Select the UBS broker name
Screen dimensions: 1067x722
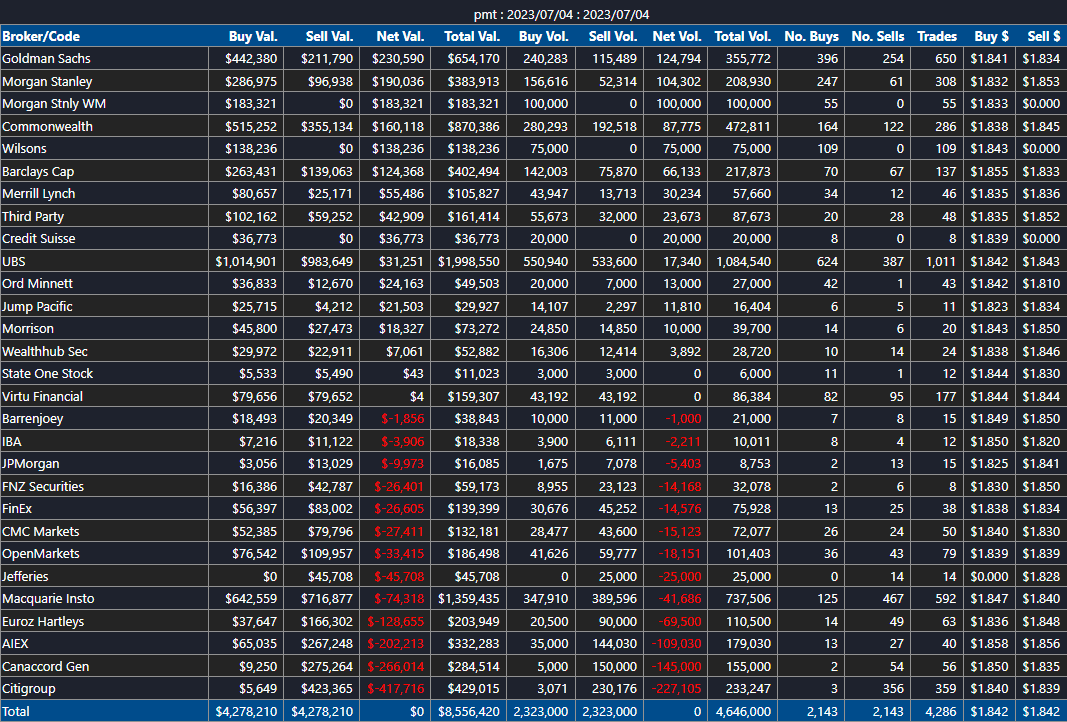14,261
